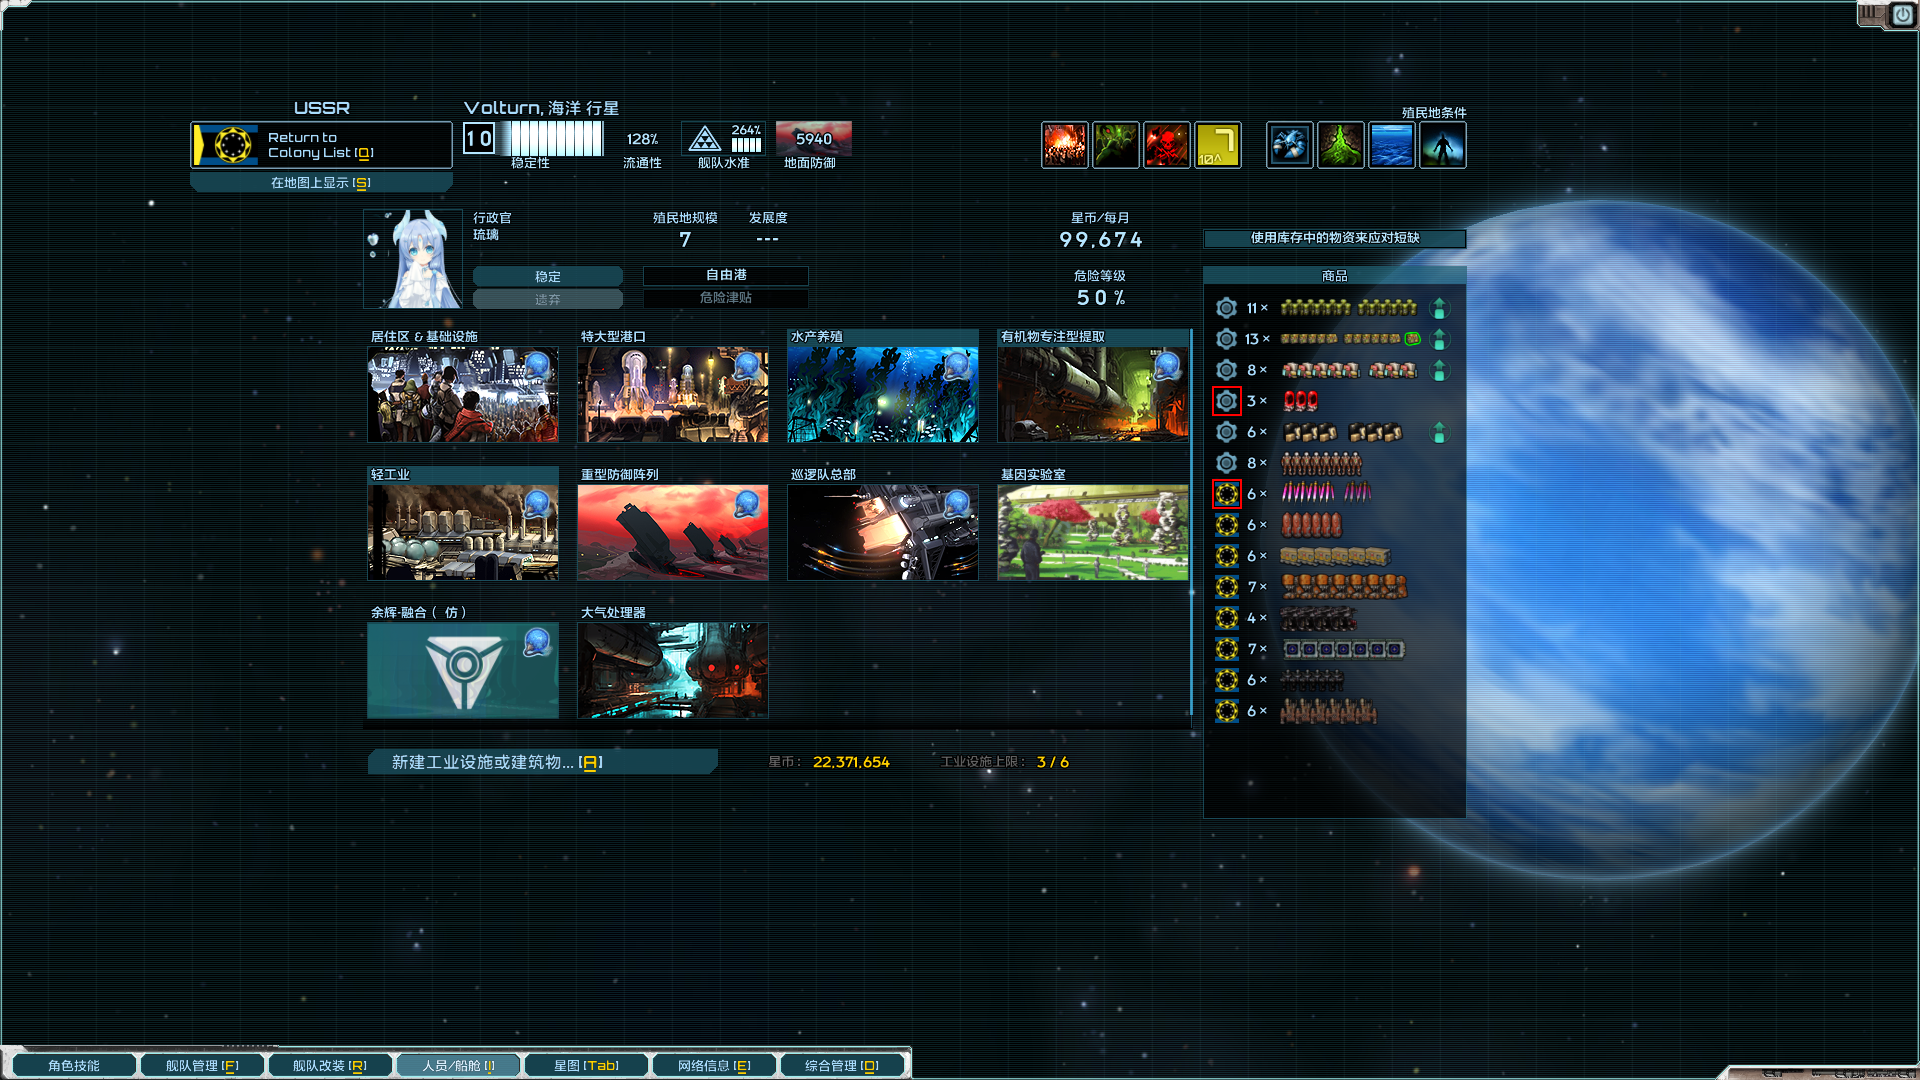This screenshot has width=1920, height=1080.
Task: Toggle the 危险津贴 hazard pay option
Action: coord(725,298)
